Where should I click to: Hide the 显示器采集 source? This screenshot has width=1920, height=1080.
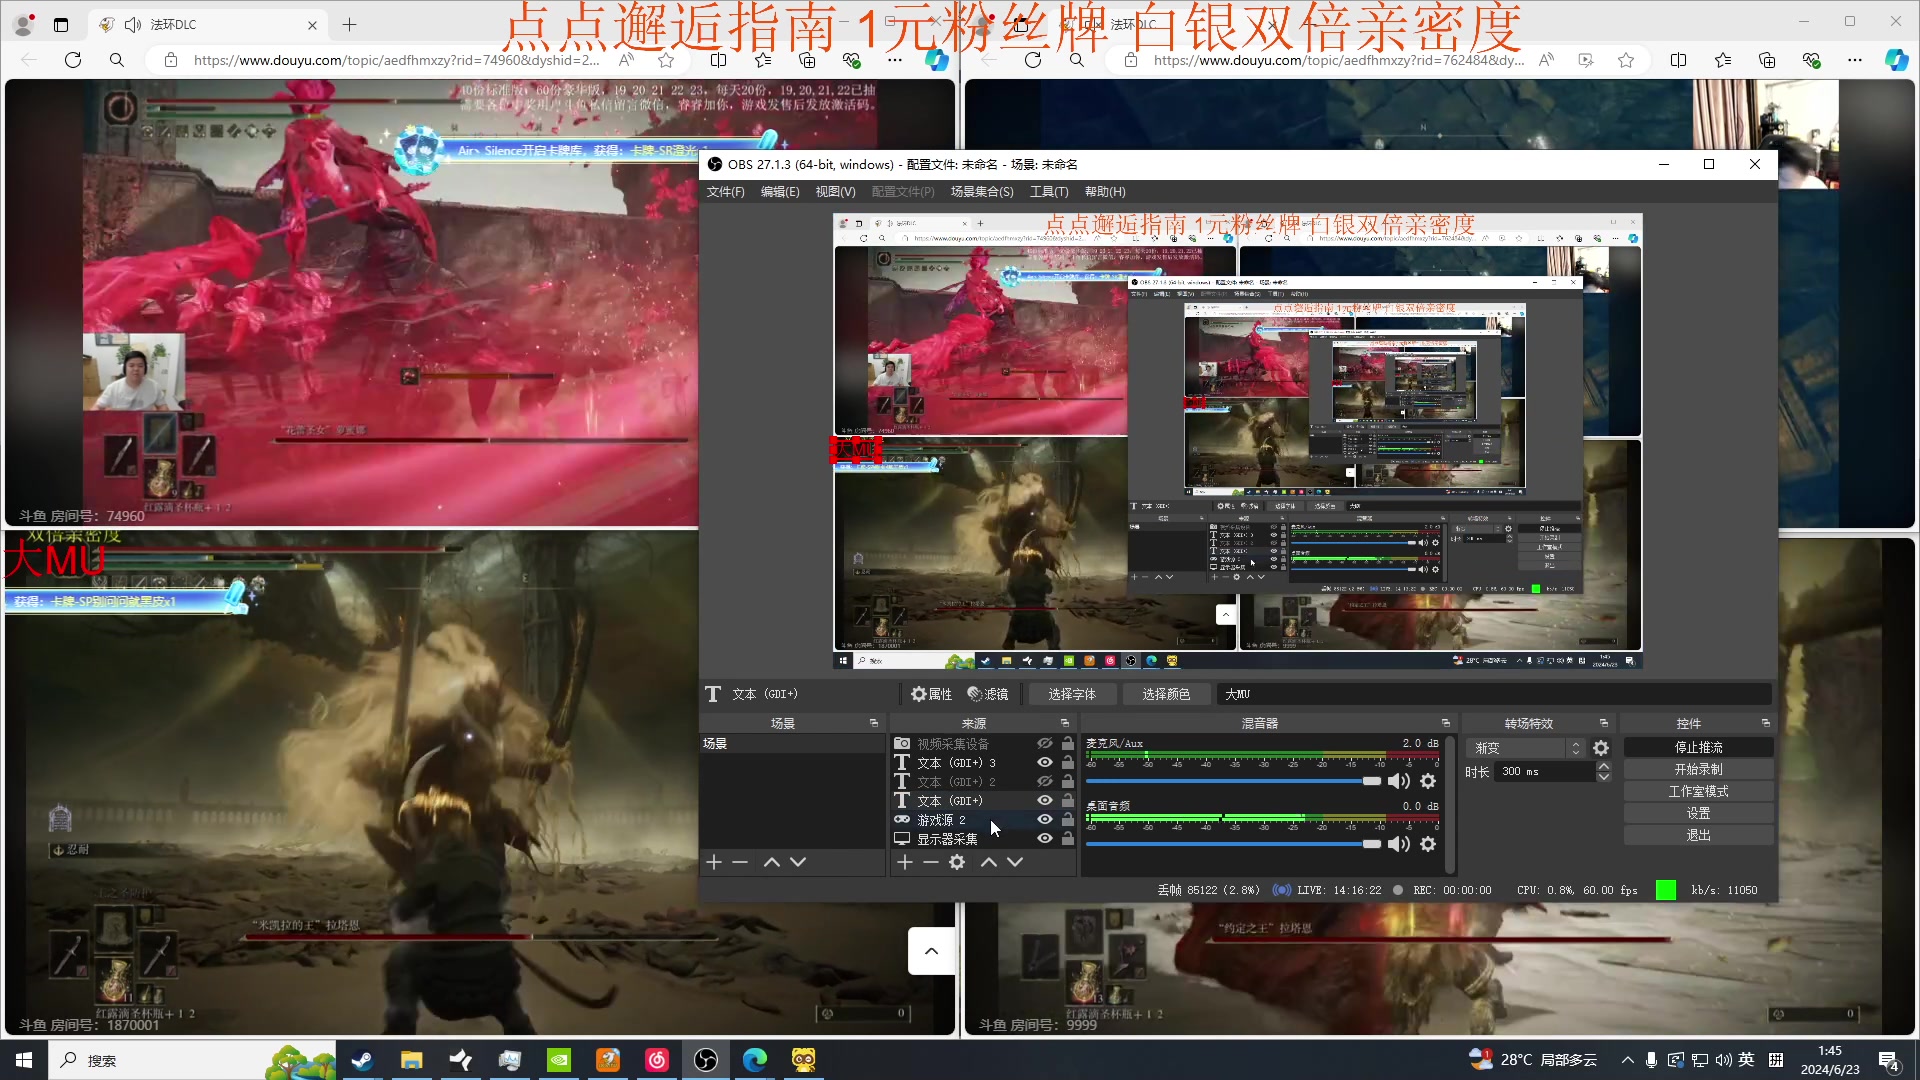click(x=1045, y=839)
